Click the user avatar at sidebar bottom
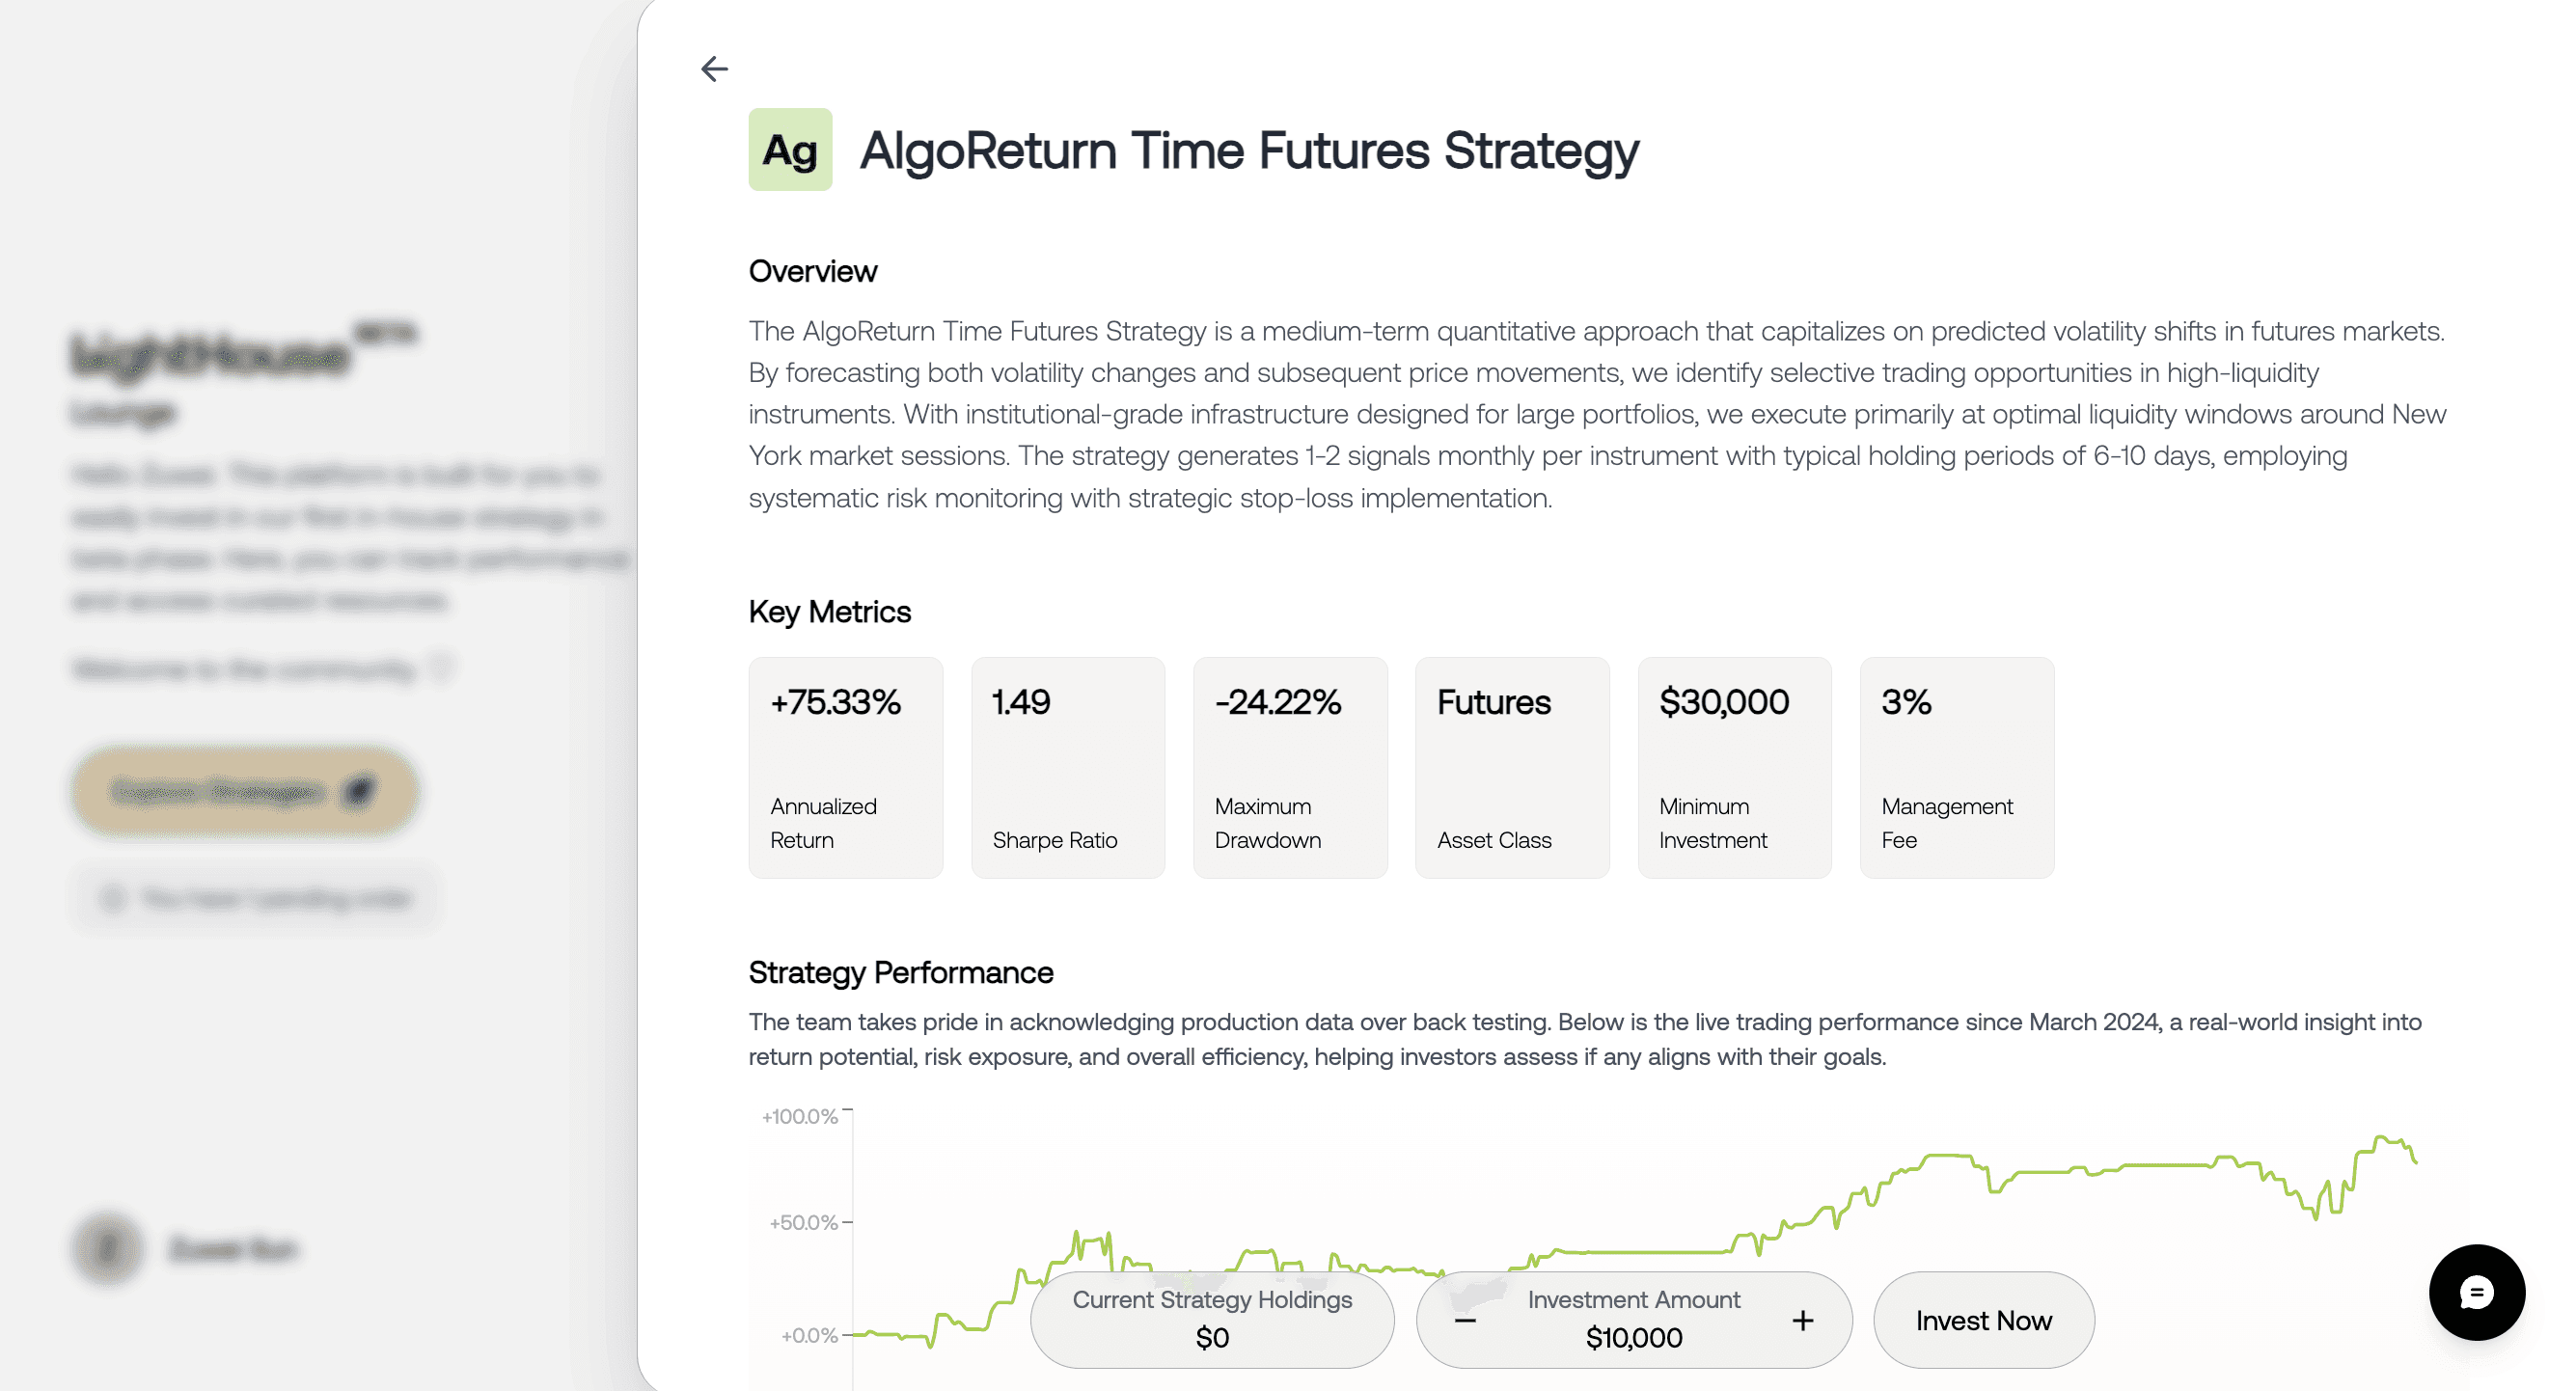 pos(106,1249)
